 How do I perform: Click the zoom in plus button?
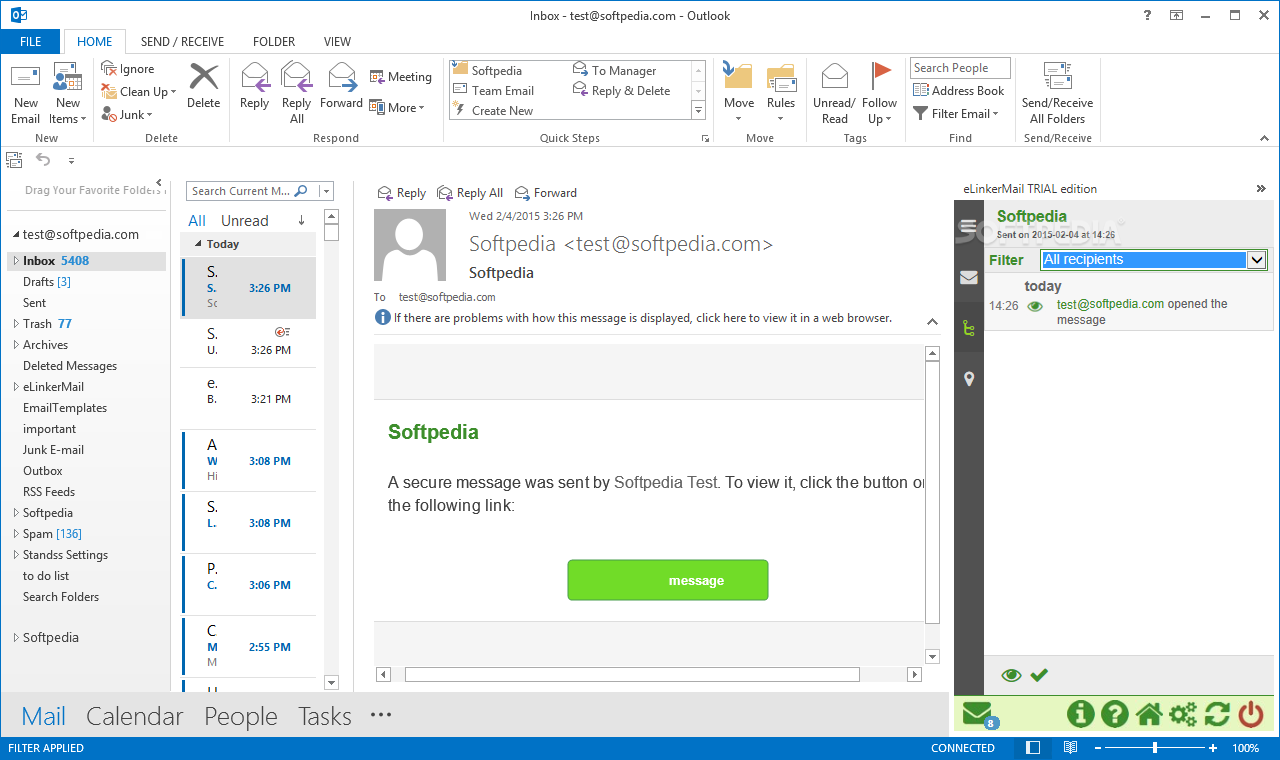point(1213,747)
